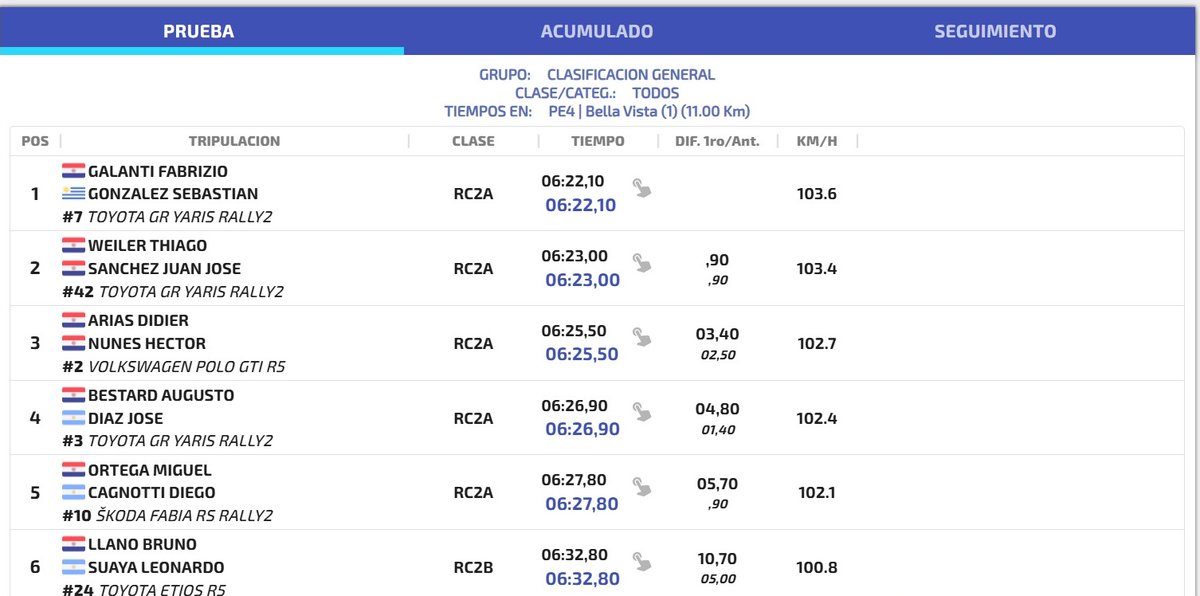This screenshot has height=596, width=1200.
Task: Select driver name ARIAS DIDIER
Action: [x=138, y=321]
